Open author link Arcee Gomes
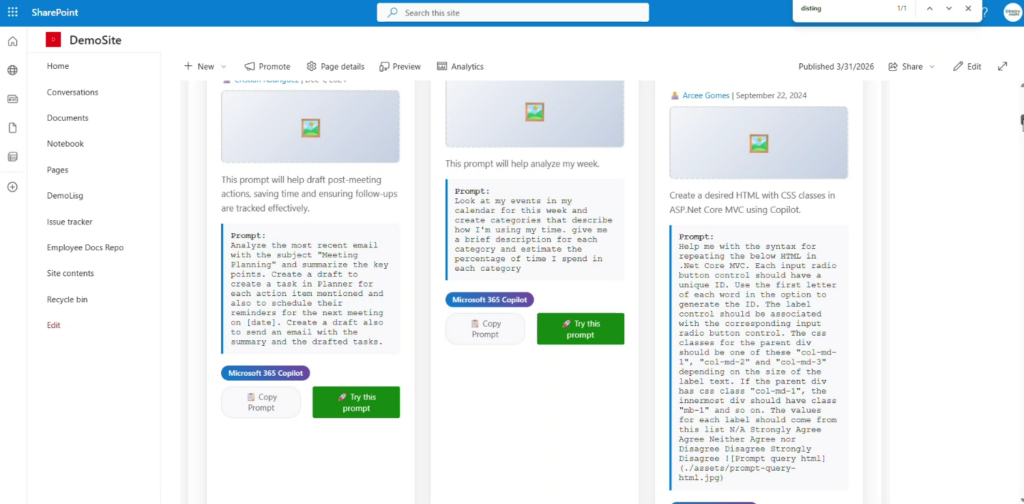This screenshot has height=504, width=1024. [x=706, y=95]
